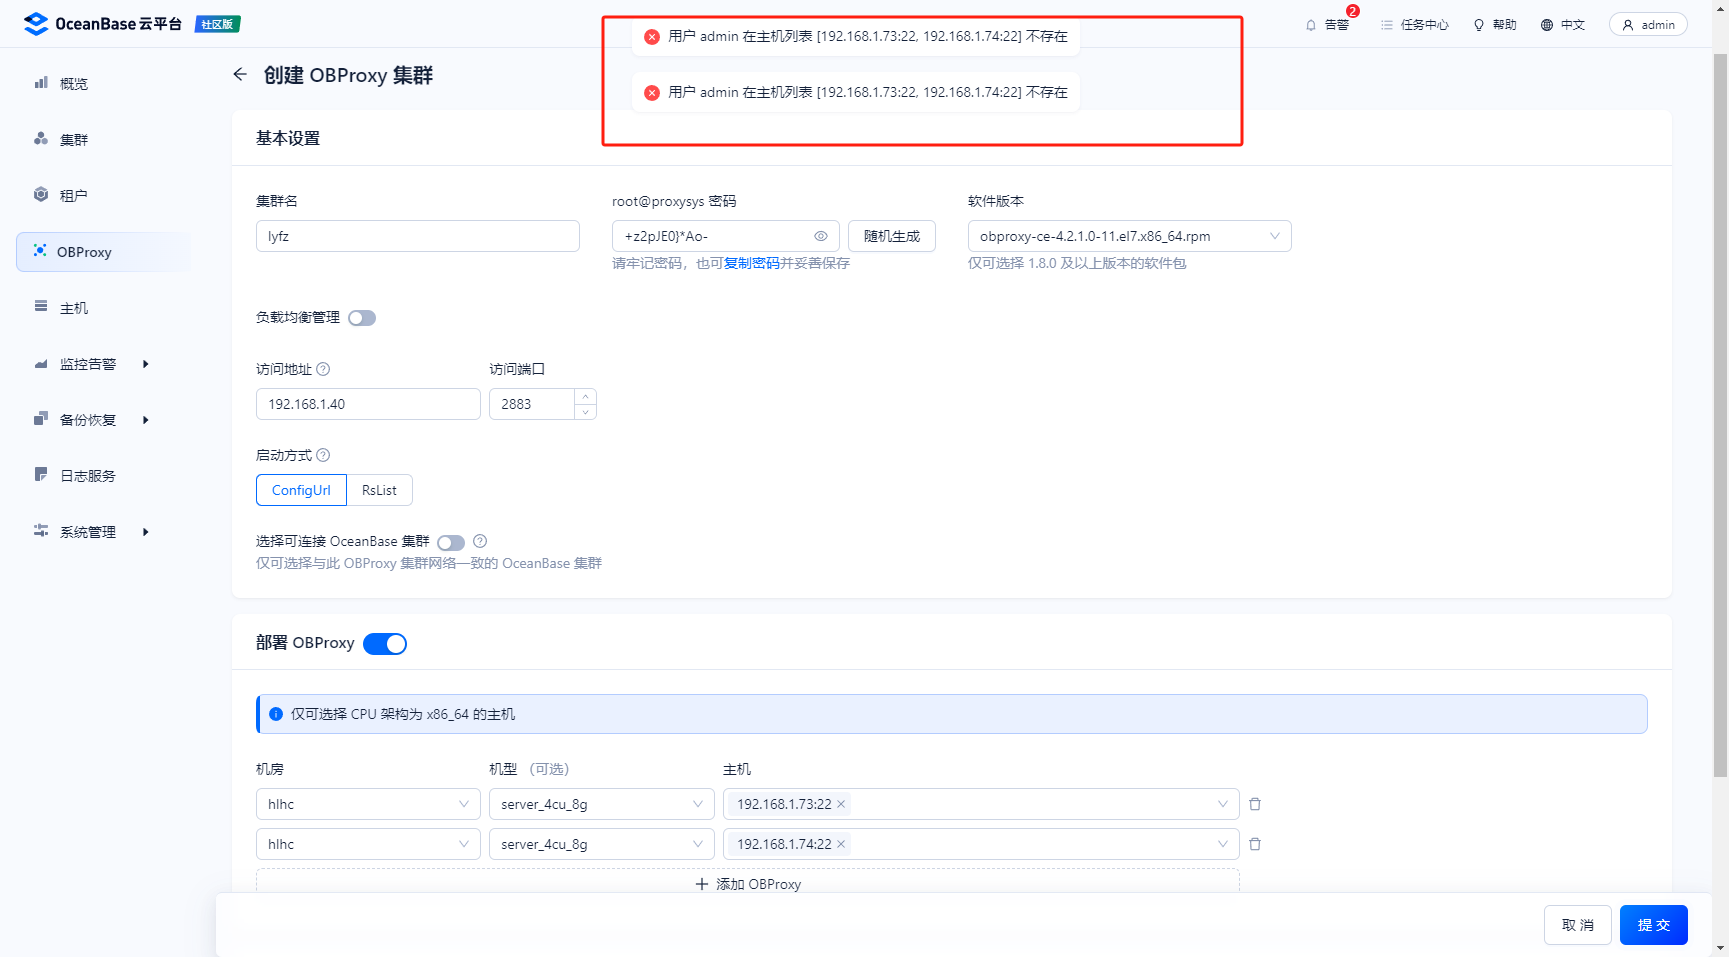Open 机房 dropdown in 192.168.1.73:22 row
This screenshot has width=1729, height=957.
[x=368, y=804]
